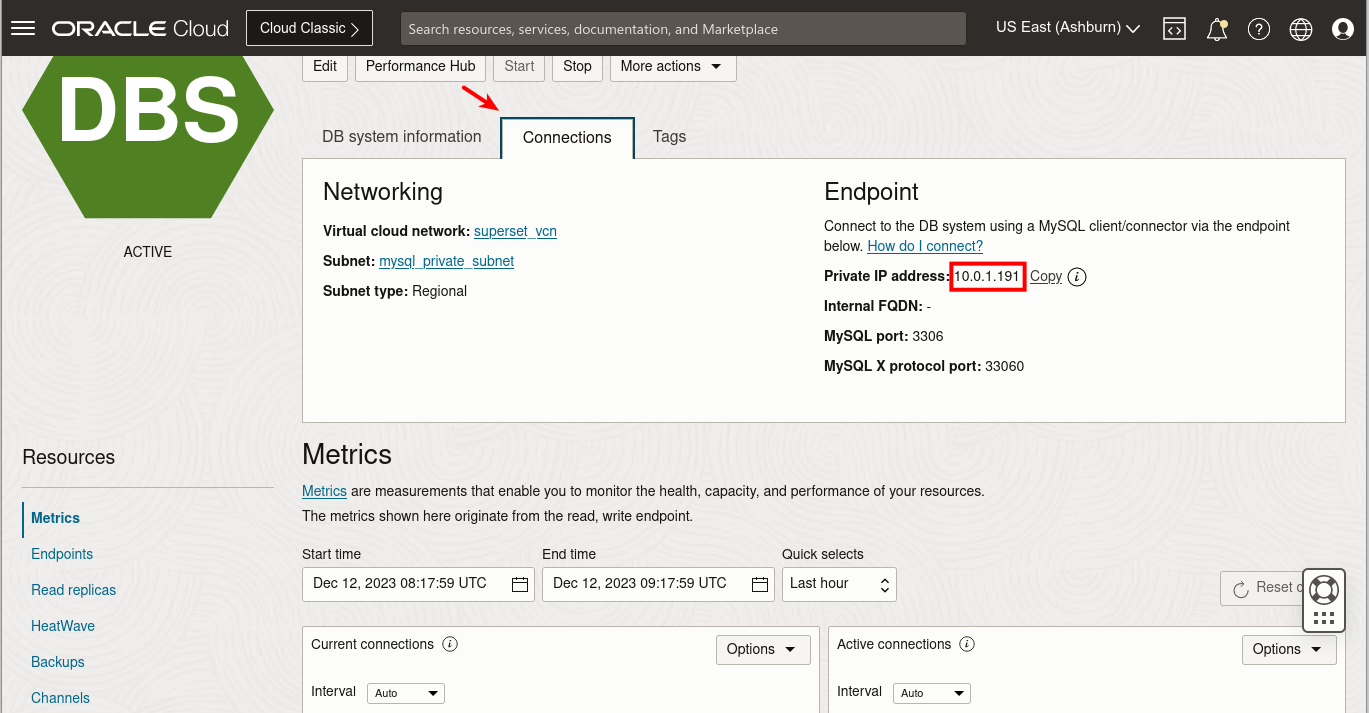Select the DB system information tab
The height and width of the screenshot is (713, 1369).
(402, 136)
